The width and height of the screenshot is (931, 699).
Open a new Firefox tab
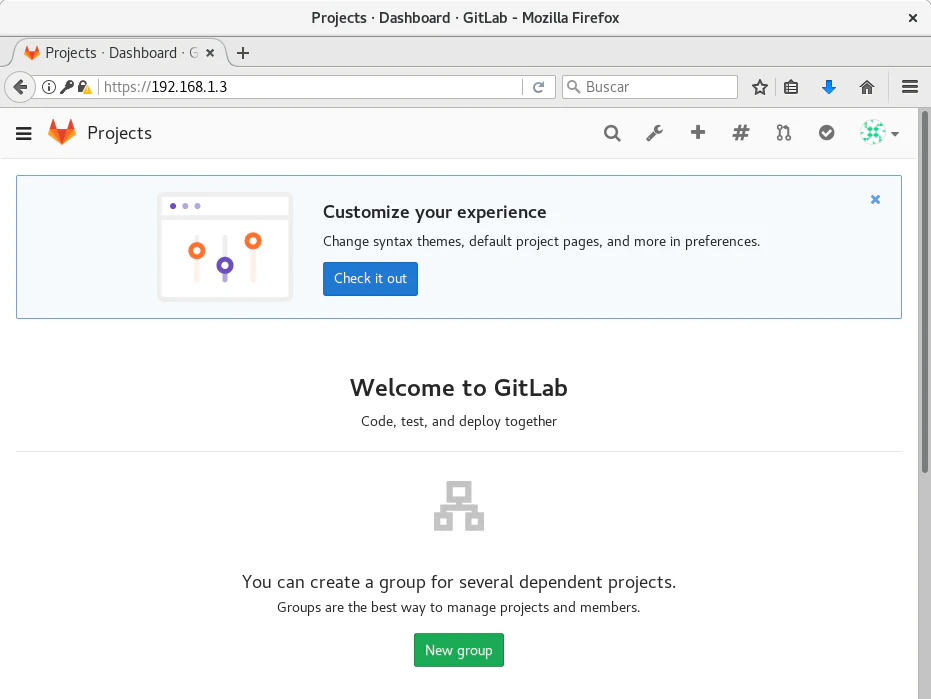tap(243, 53)
